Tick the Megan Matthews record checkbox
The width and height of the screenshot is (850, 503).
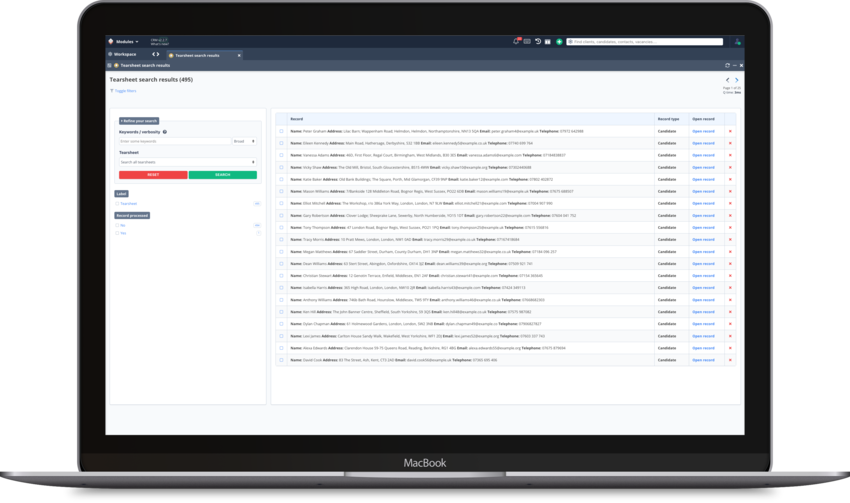pos(281,252)
